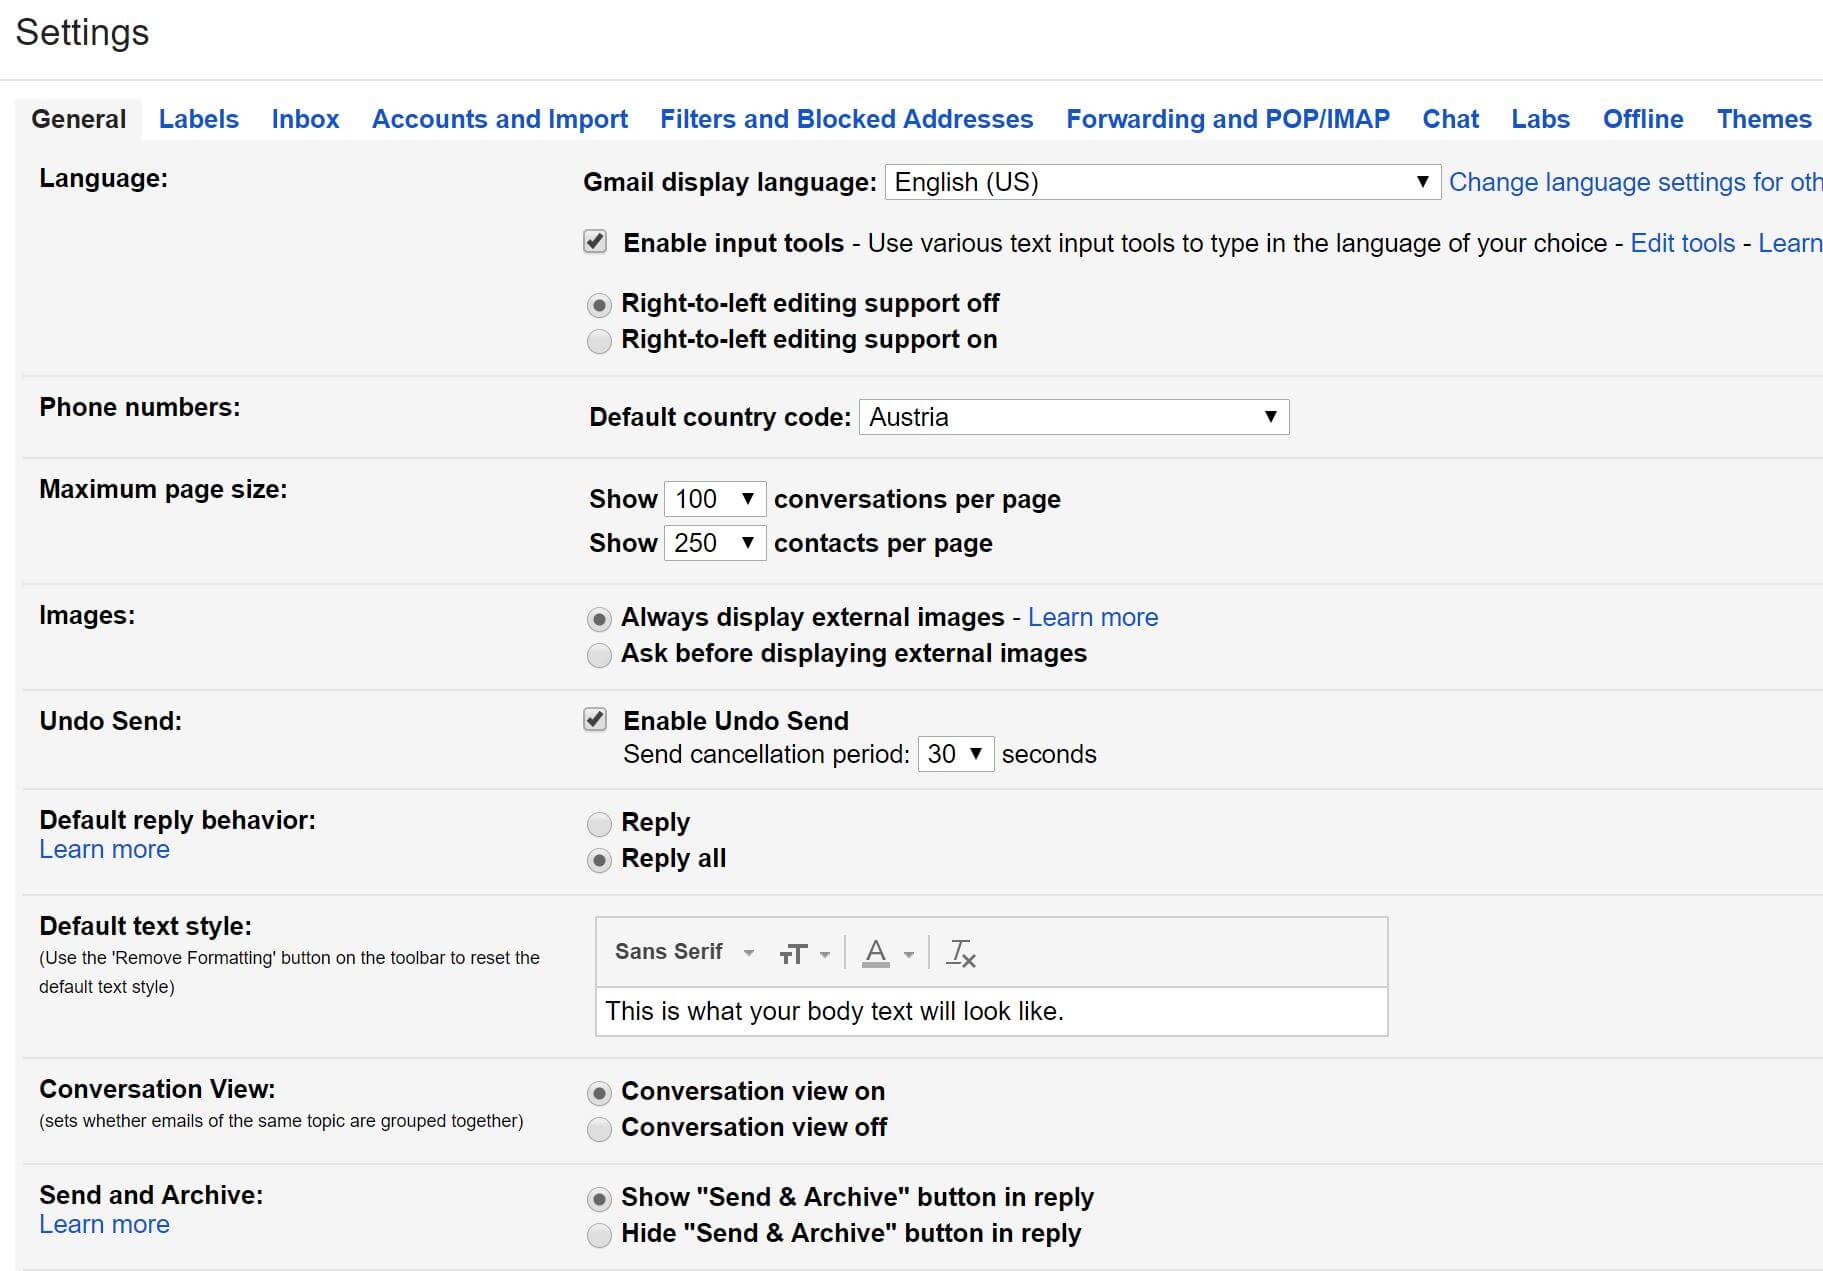1823x1271 pixels.
Task: Click the Edit tools link
Action: (x=1682, y=243)
